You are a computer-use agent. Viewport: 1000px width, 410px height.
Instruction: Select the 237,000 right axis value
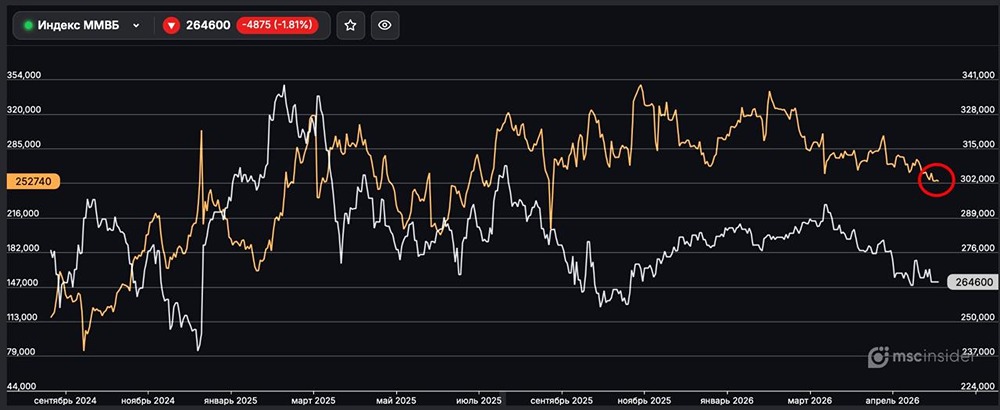coord(978,353)
